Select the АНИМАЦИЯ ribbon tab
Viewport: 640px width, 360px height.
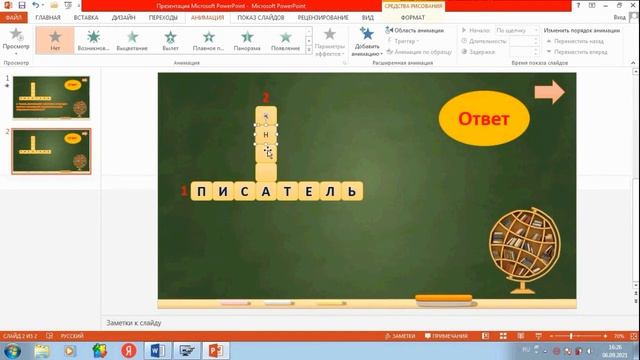[x=207, y=18]
